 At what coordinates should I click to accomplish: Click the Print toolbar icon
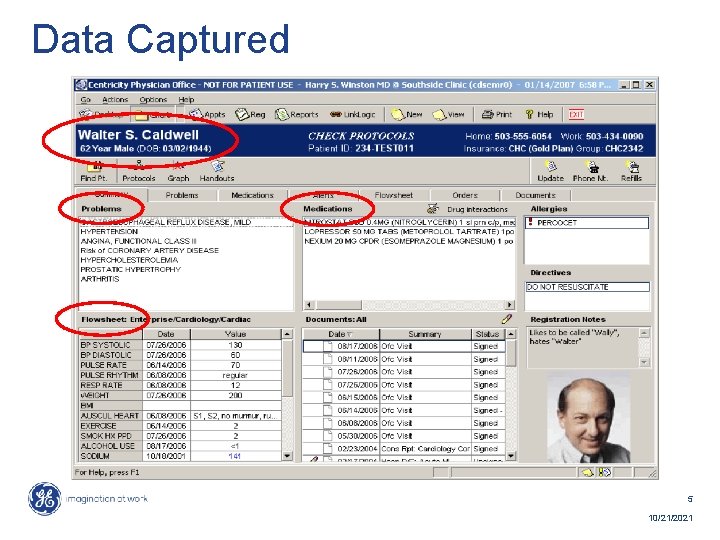(496, 114)
